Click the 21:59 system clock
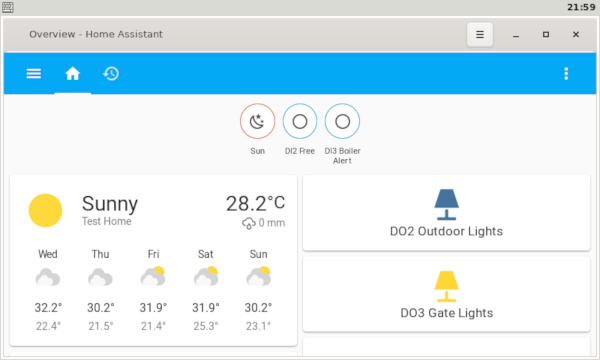Screen dimensions: 600x360 581,7
